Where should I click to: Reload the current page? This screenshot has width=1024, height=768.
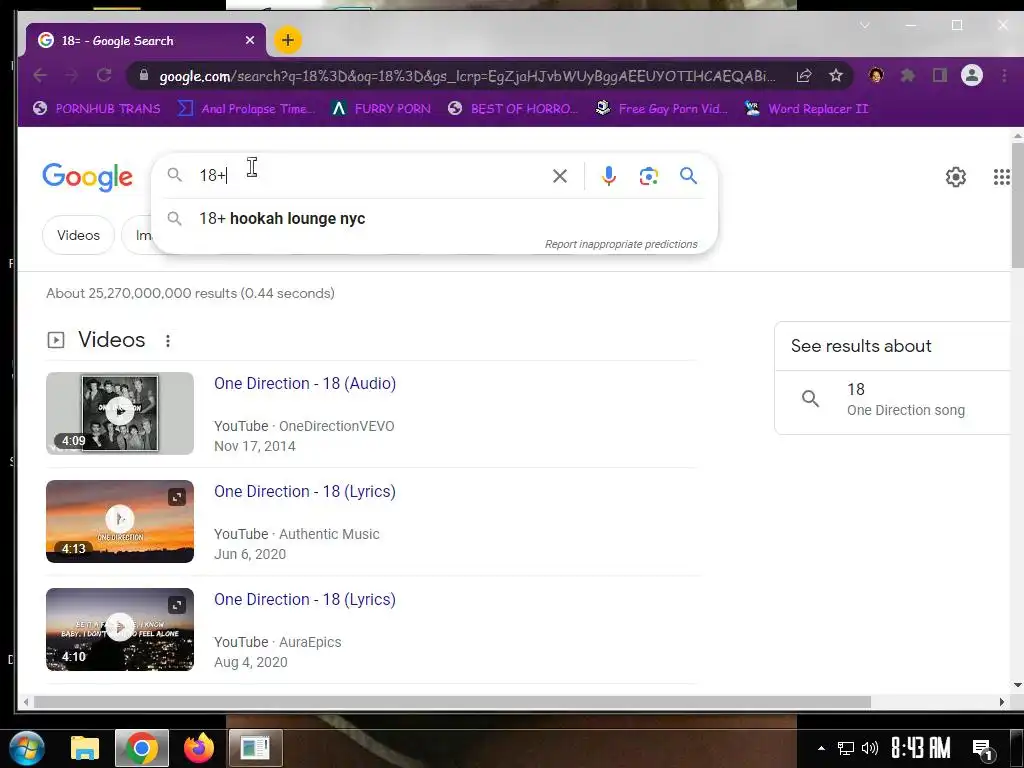click(x=104, y=76)
